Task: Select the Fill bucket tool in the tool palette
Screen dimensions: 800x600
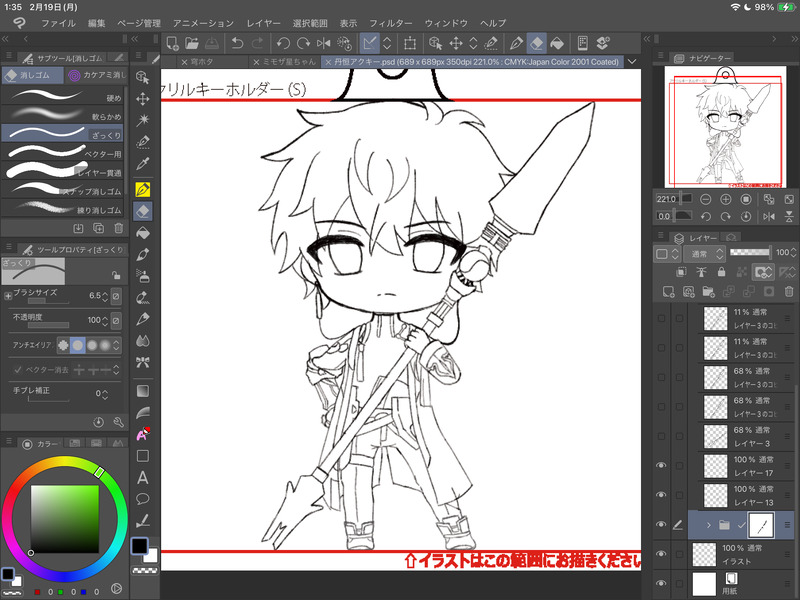Action: coord(143,233)
